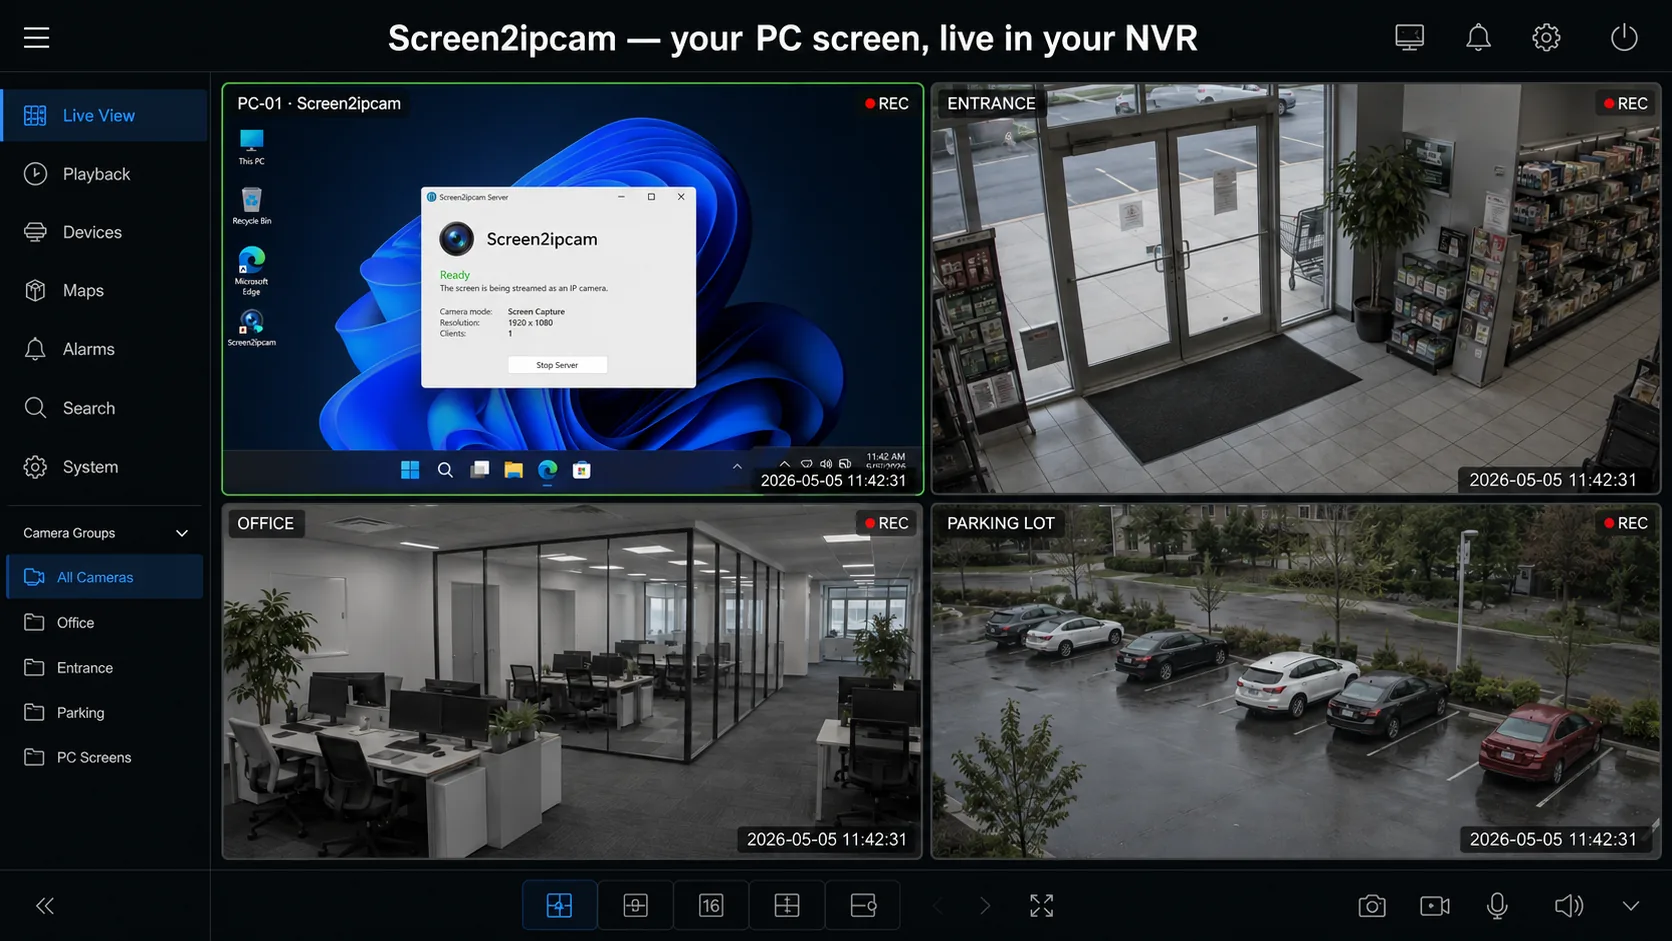Click Microsoft Edge desktop icon
The width and height of the screenshot is (1672, 941).
(x=251, y=271)
